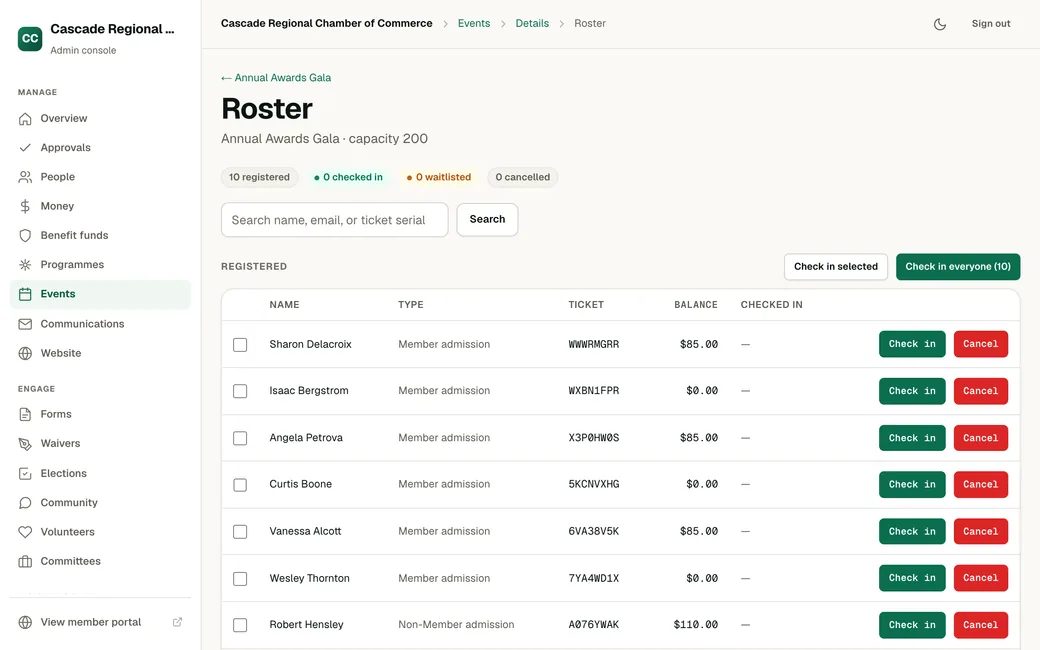Check the box next to Wesley Thornton
The height and width of the screenshot is (650, 1040).
click(240, 579)
